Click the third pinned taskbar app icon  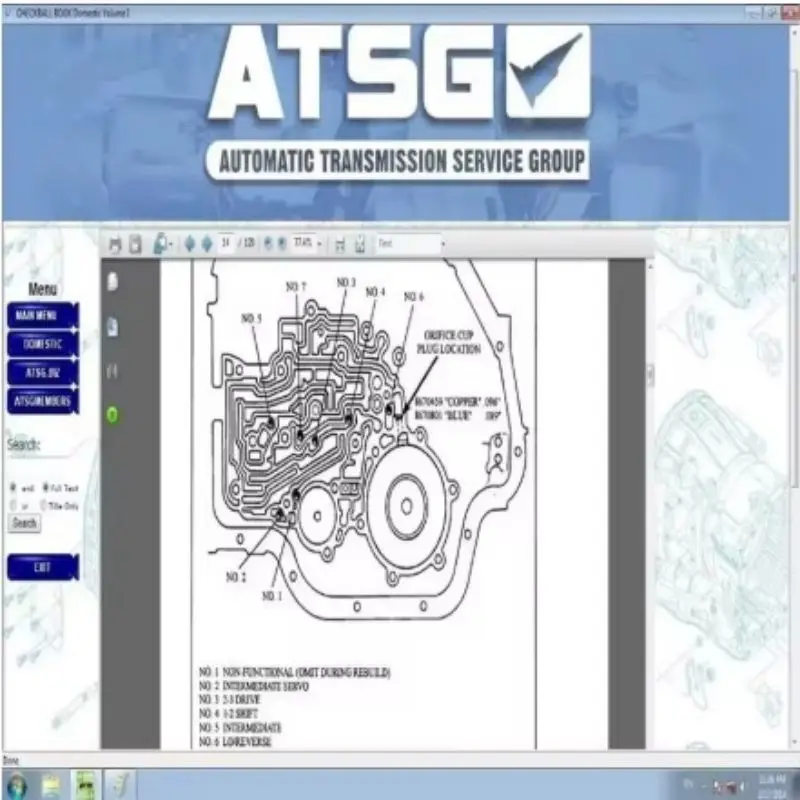(120, 785)
